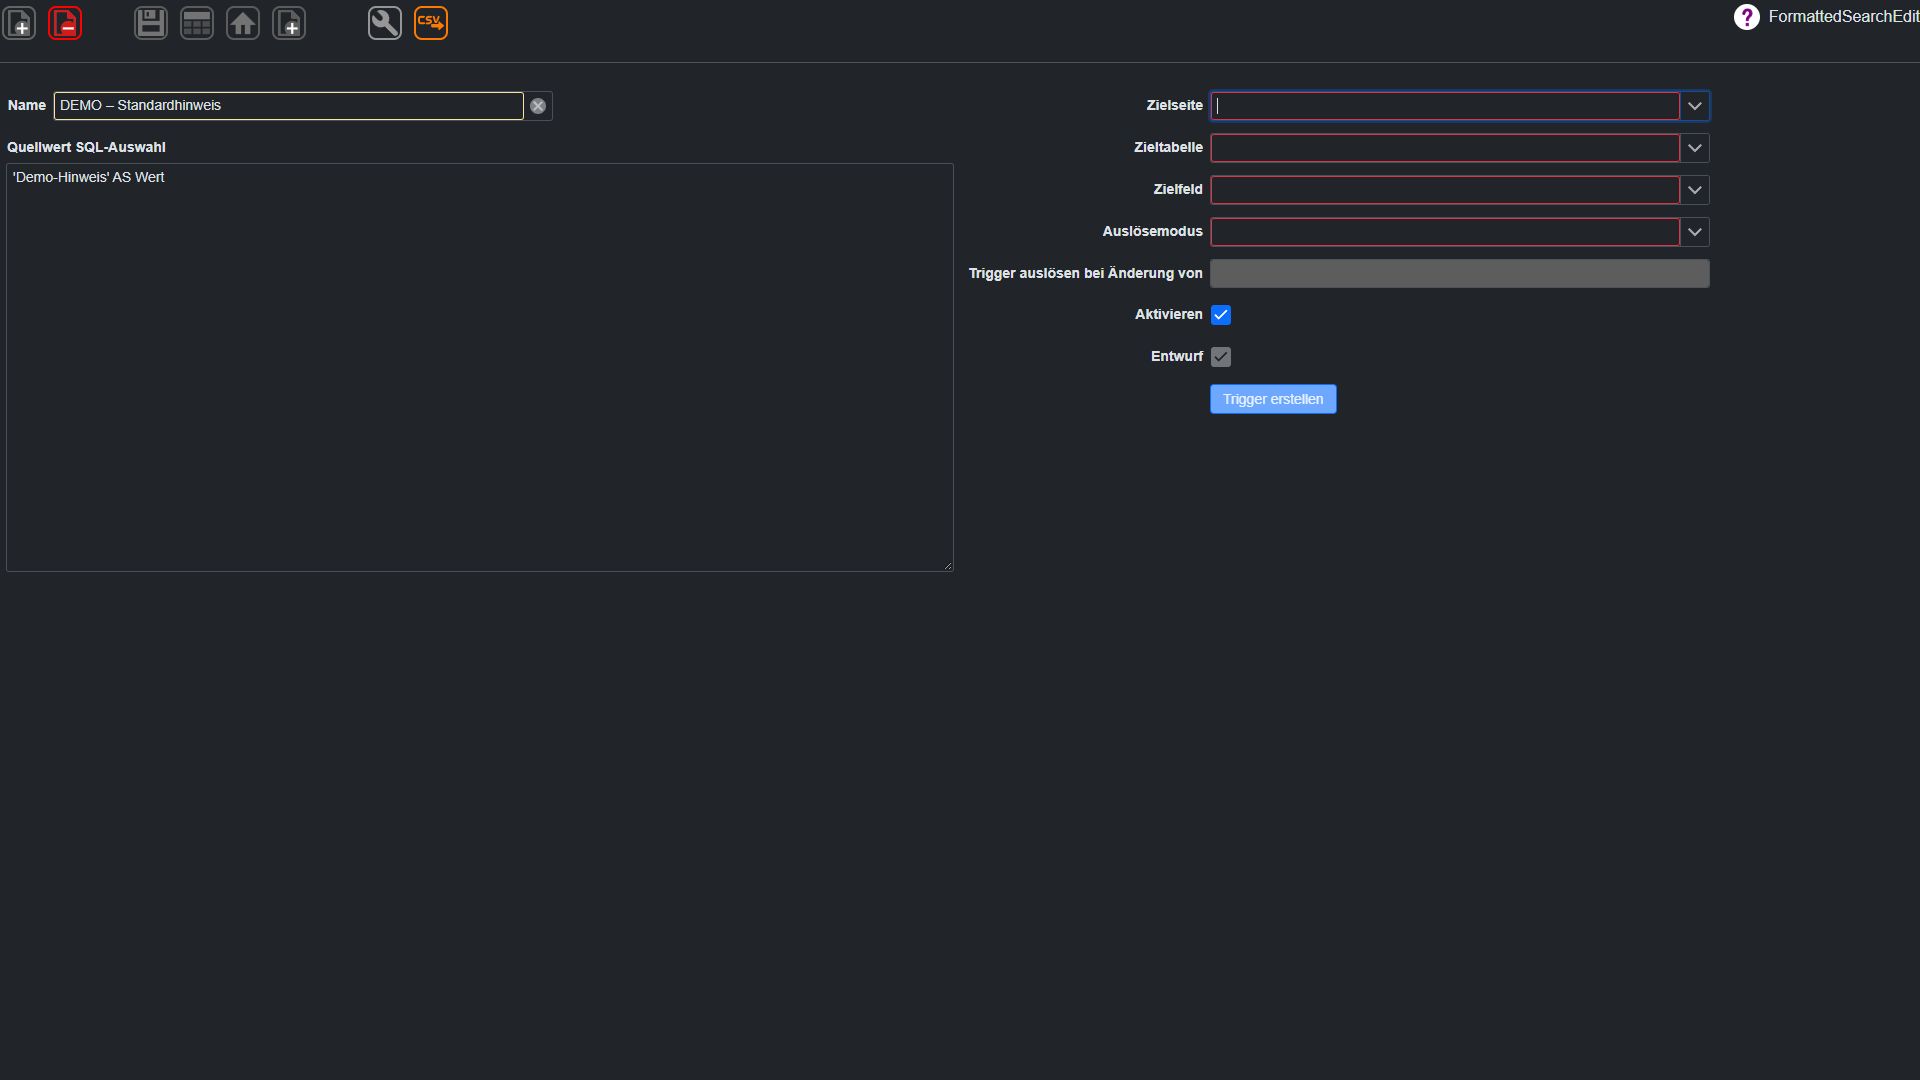Expand the Zielfeld dropdown arrow
Screen dimensions: 1920x1080
(1695, 190)
